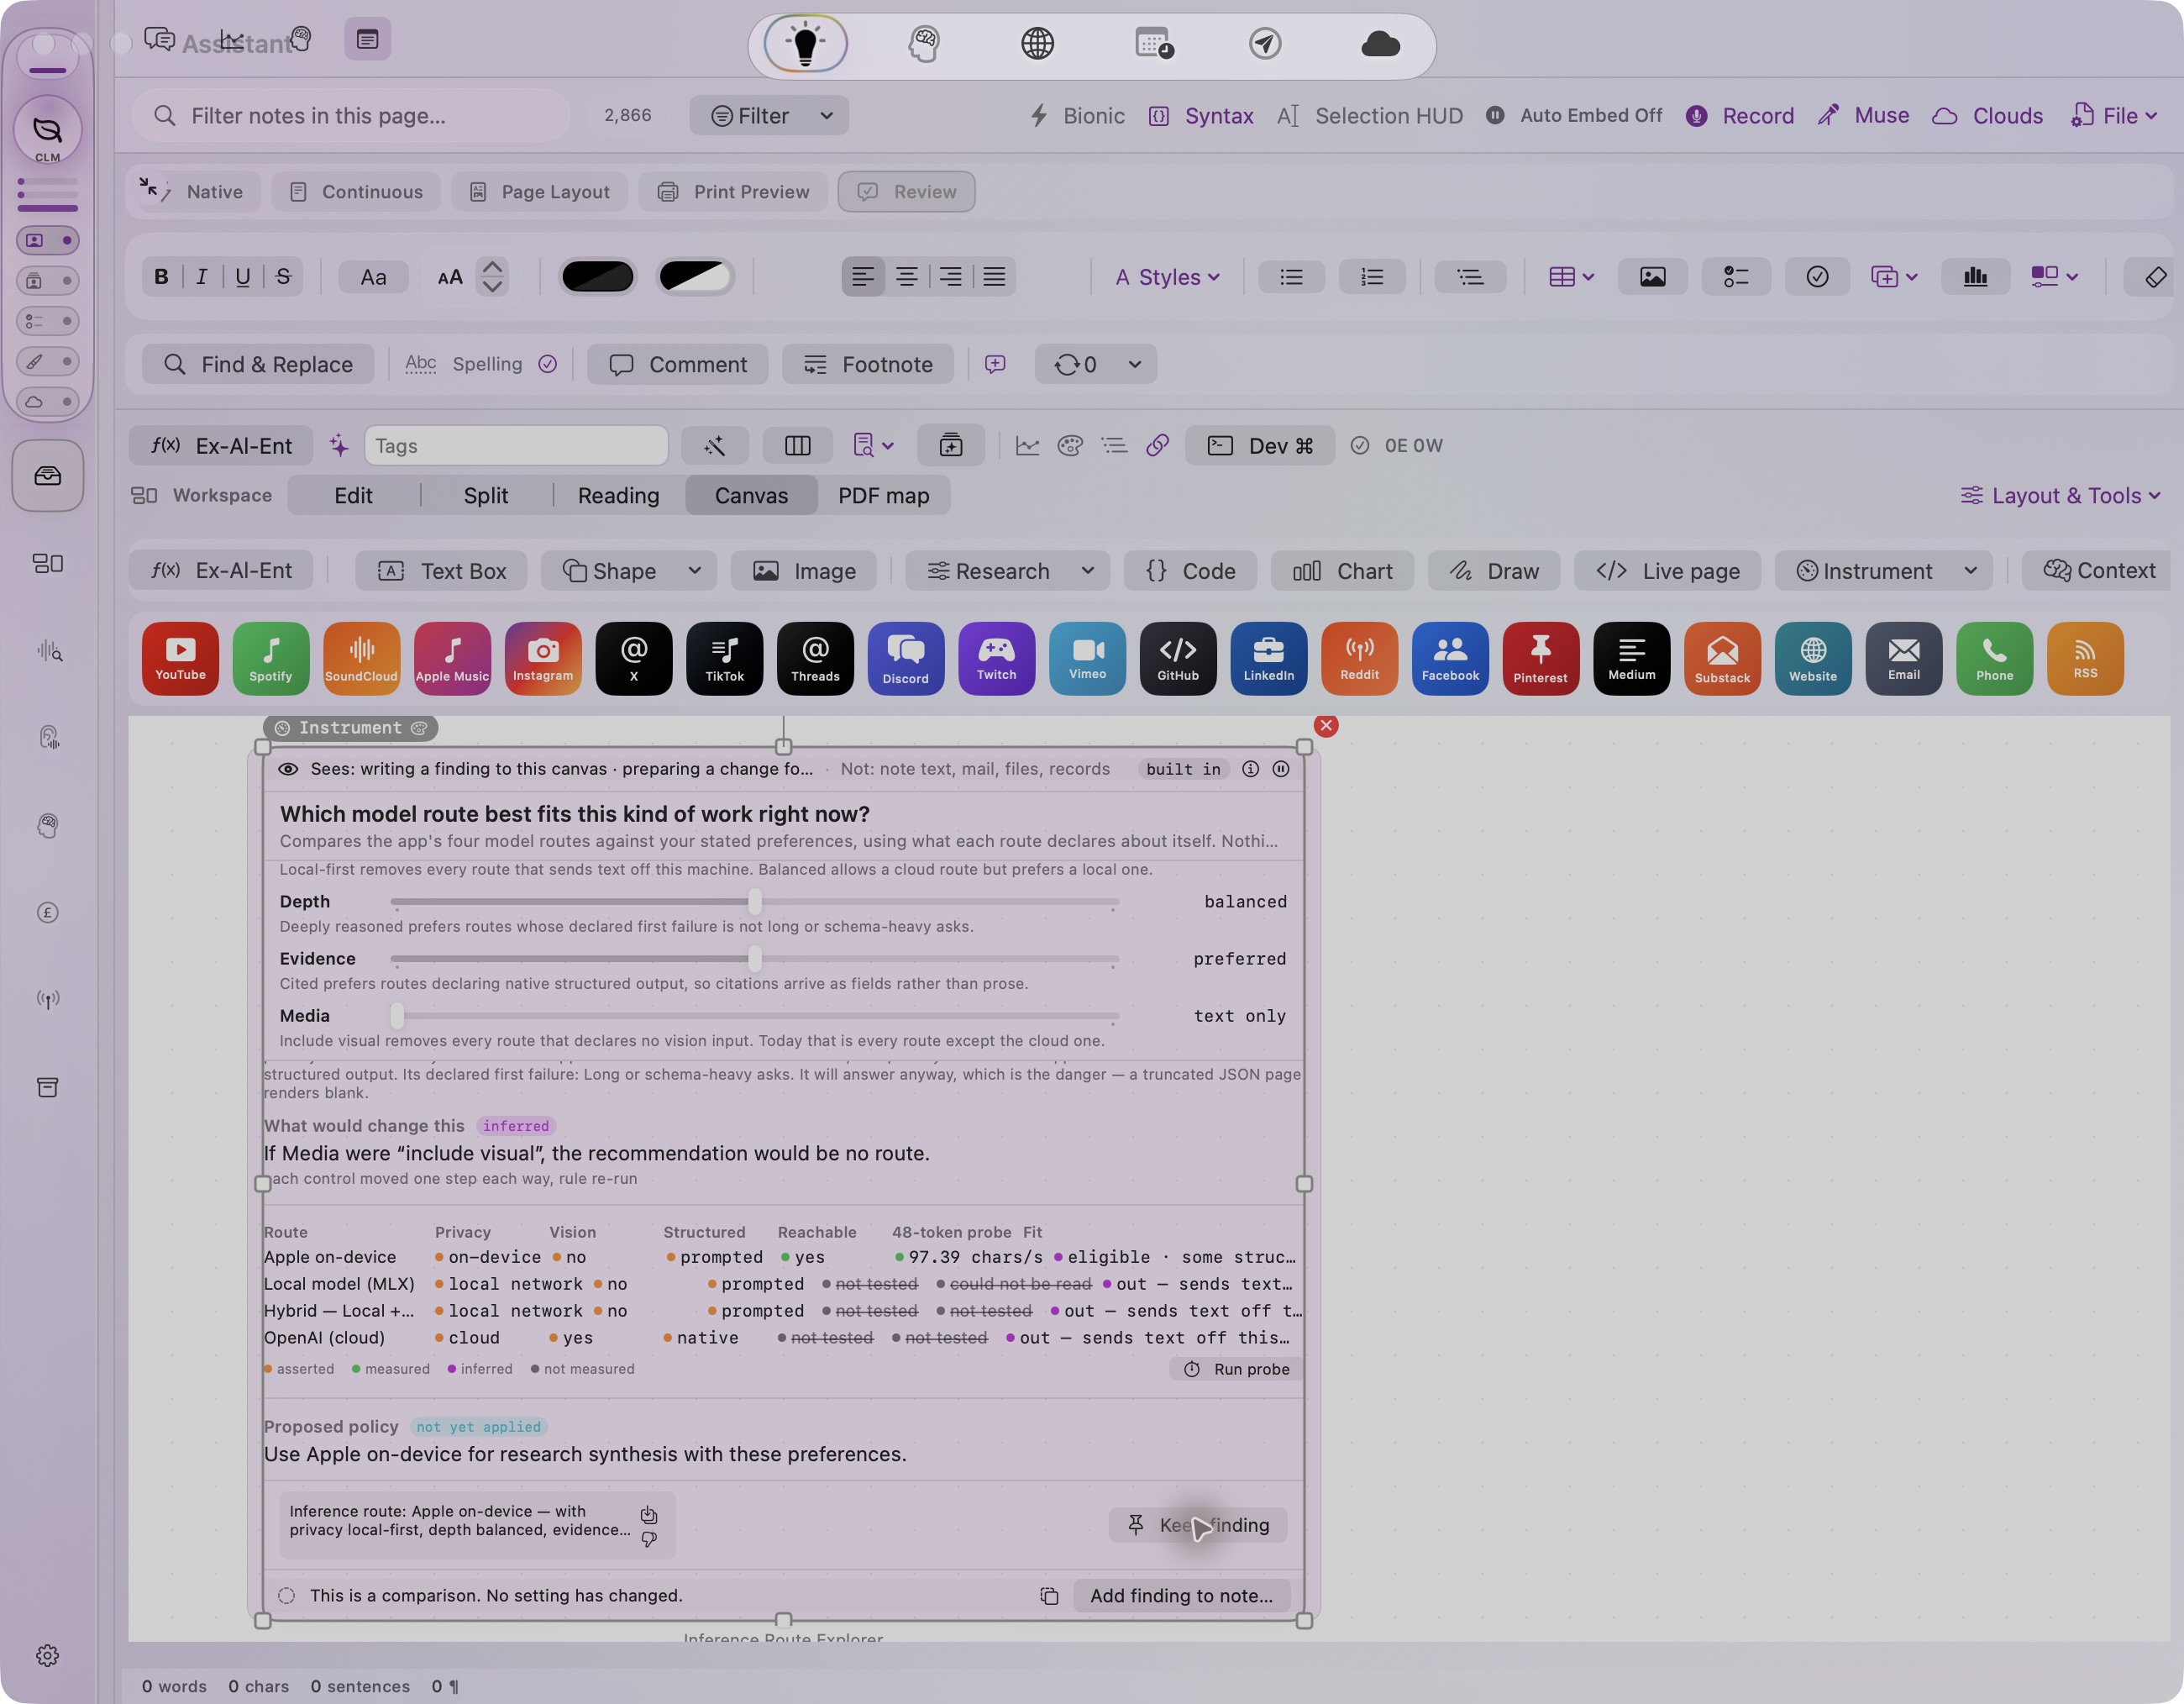Click Add finding to note button
The height and width of the screenshot is (1704, 2184).
pyautogui.click(x=1182, y=1595)
